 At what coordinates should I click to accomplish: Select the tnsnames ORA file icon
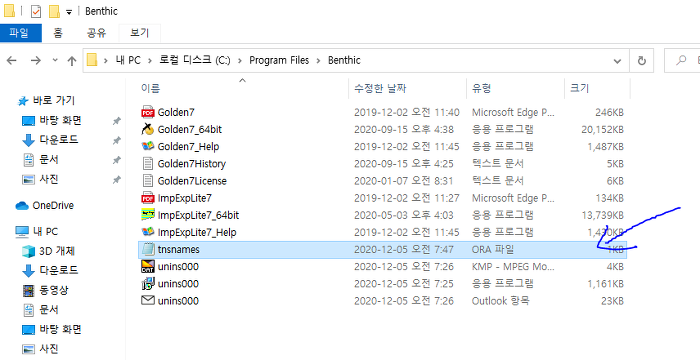click(148, 249)
